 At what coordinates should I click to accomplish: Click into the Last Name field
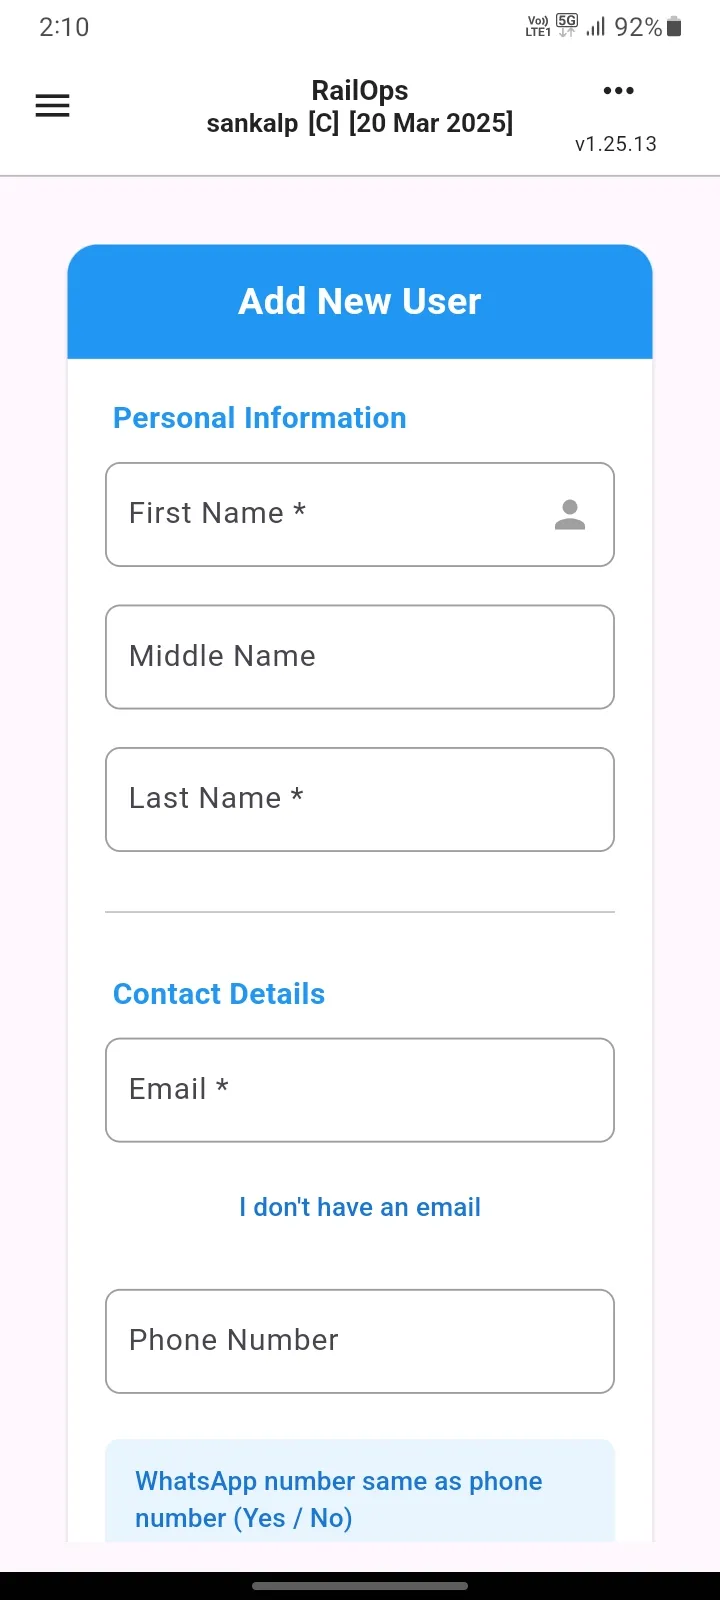pos(360,799)
